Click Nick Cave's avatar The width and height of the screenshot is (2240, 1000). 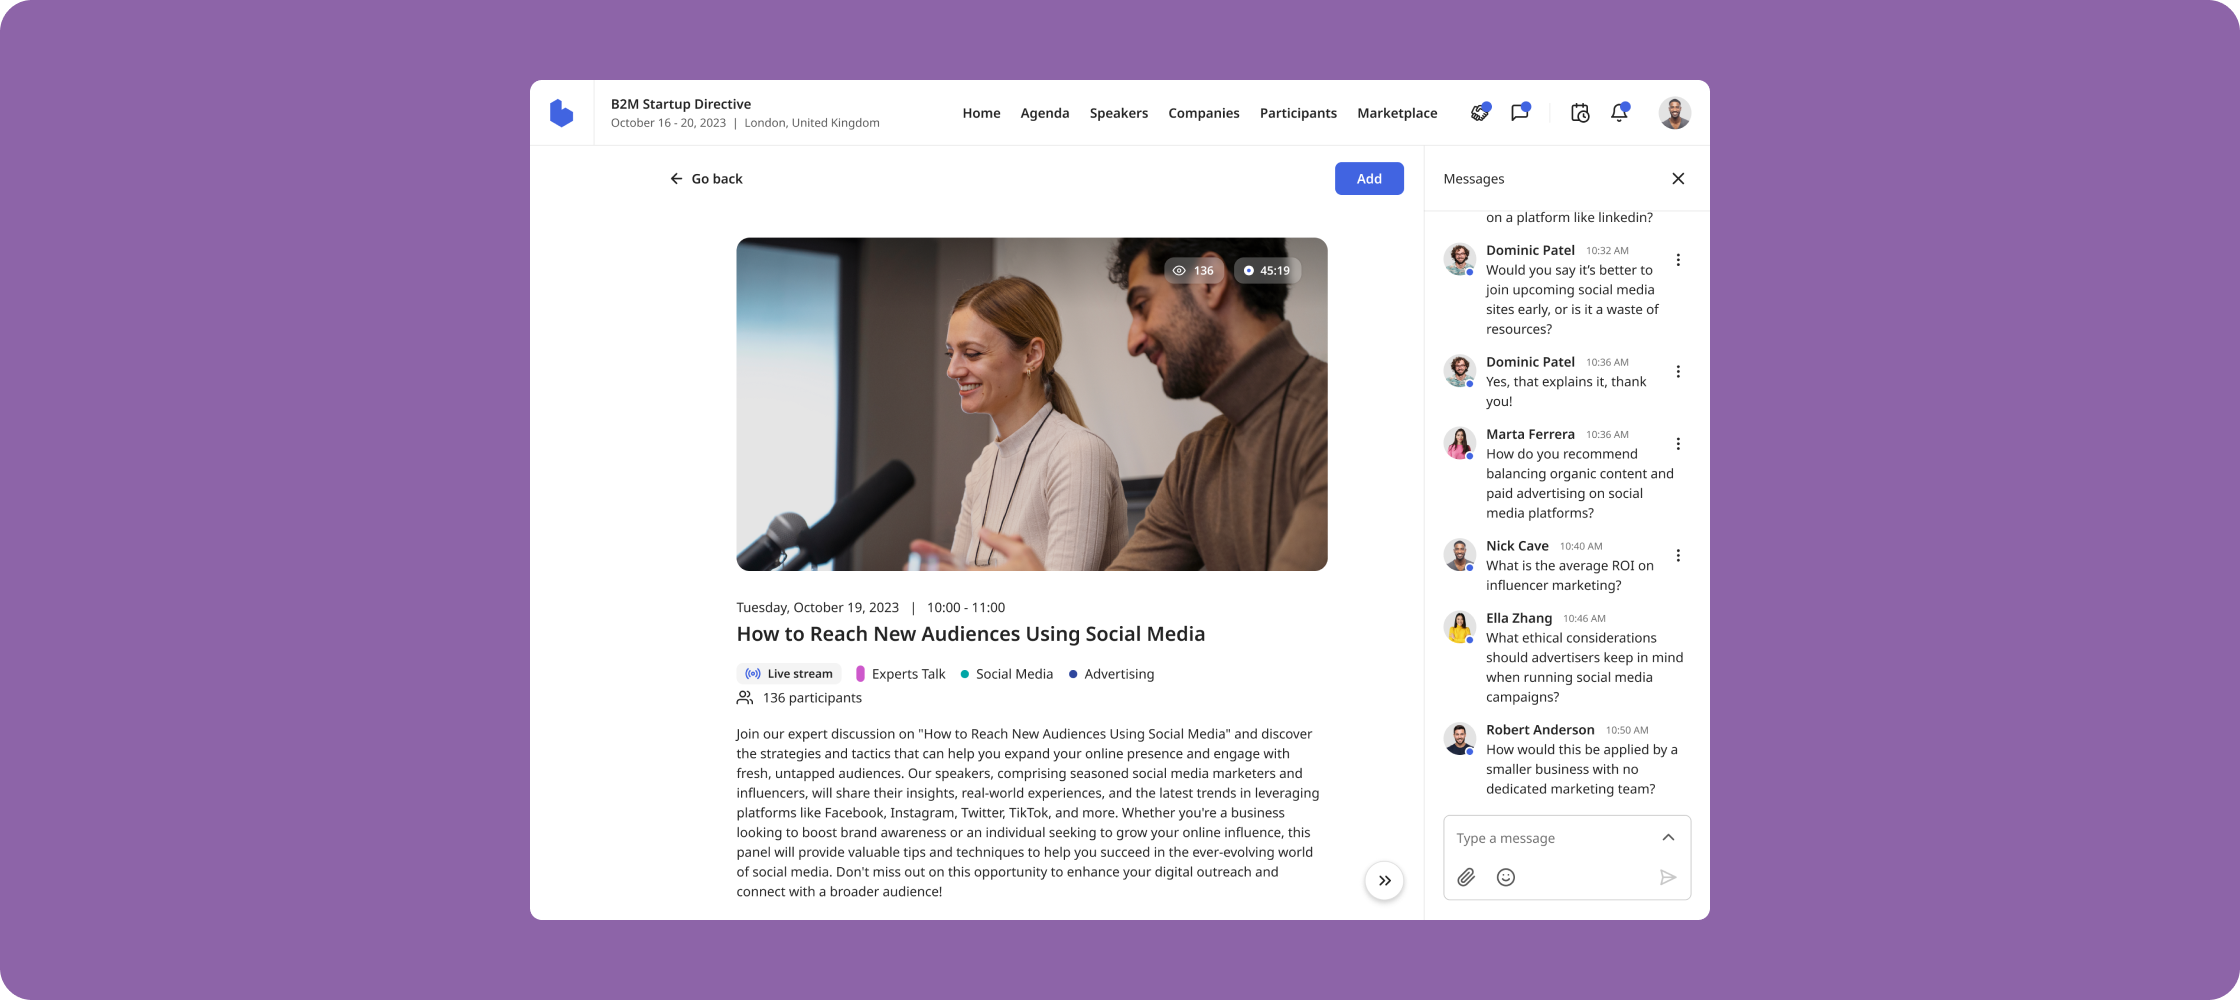(x=1460, y=555)
